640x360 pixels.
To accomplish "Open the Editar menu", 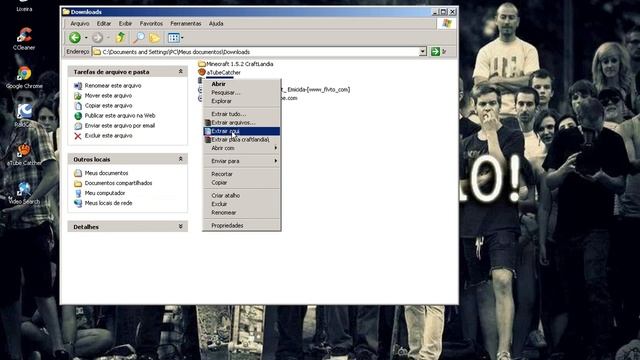I will point(104,24).
